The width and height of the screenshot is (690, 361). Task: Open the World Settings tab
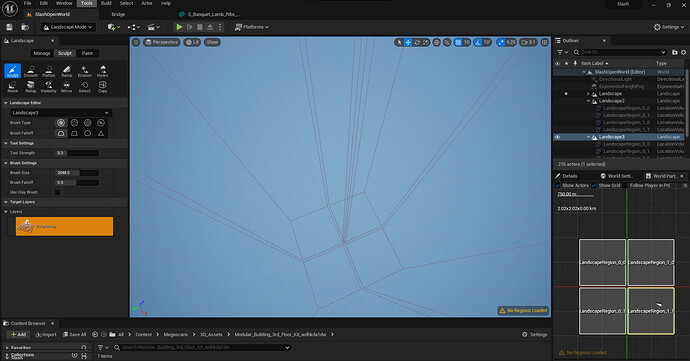point(616,176)
